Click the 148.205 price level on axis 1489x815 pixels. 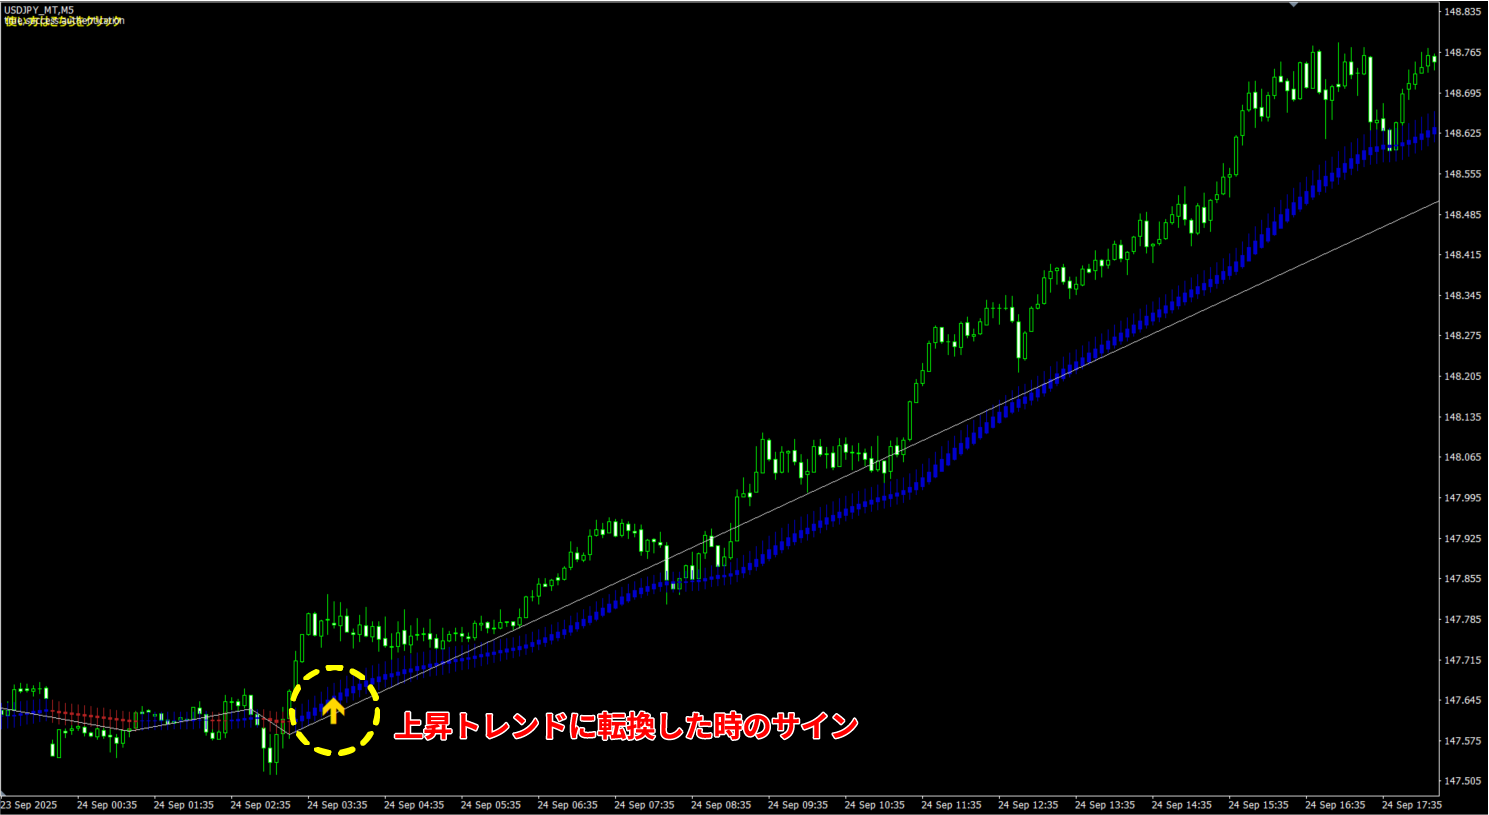click(1462, 377)
